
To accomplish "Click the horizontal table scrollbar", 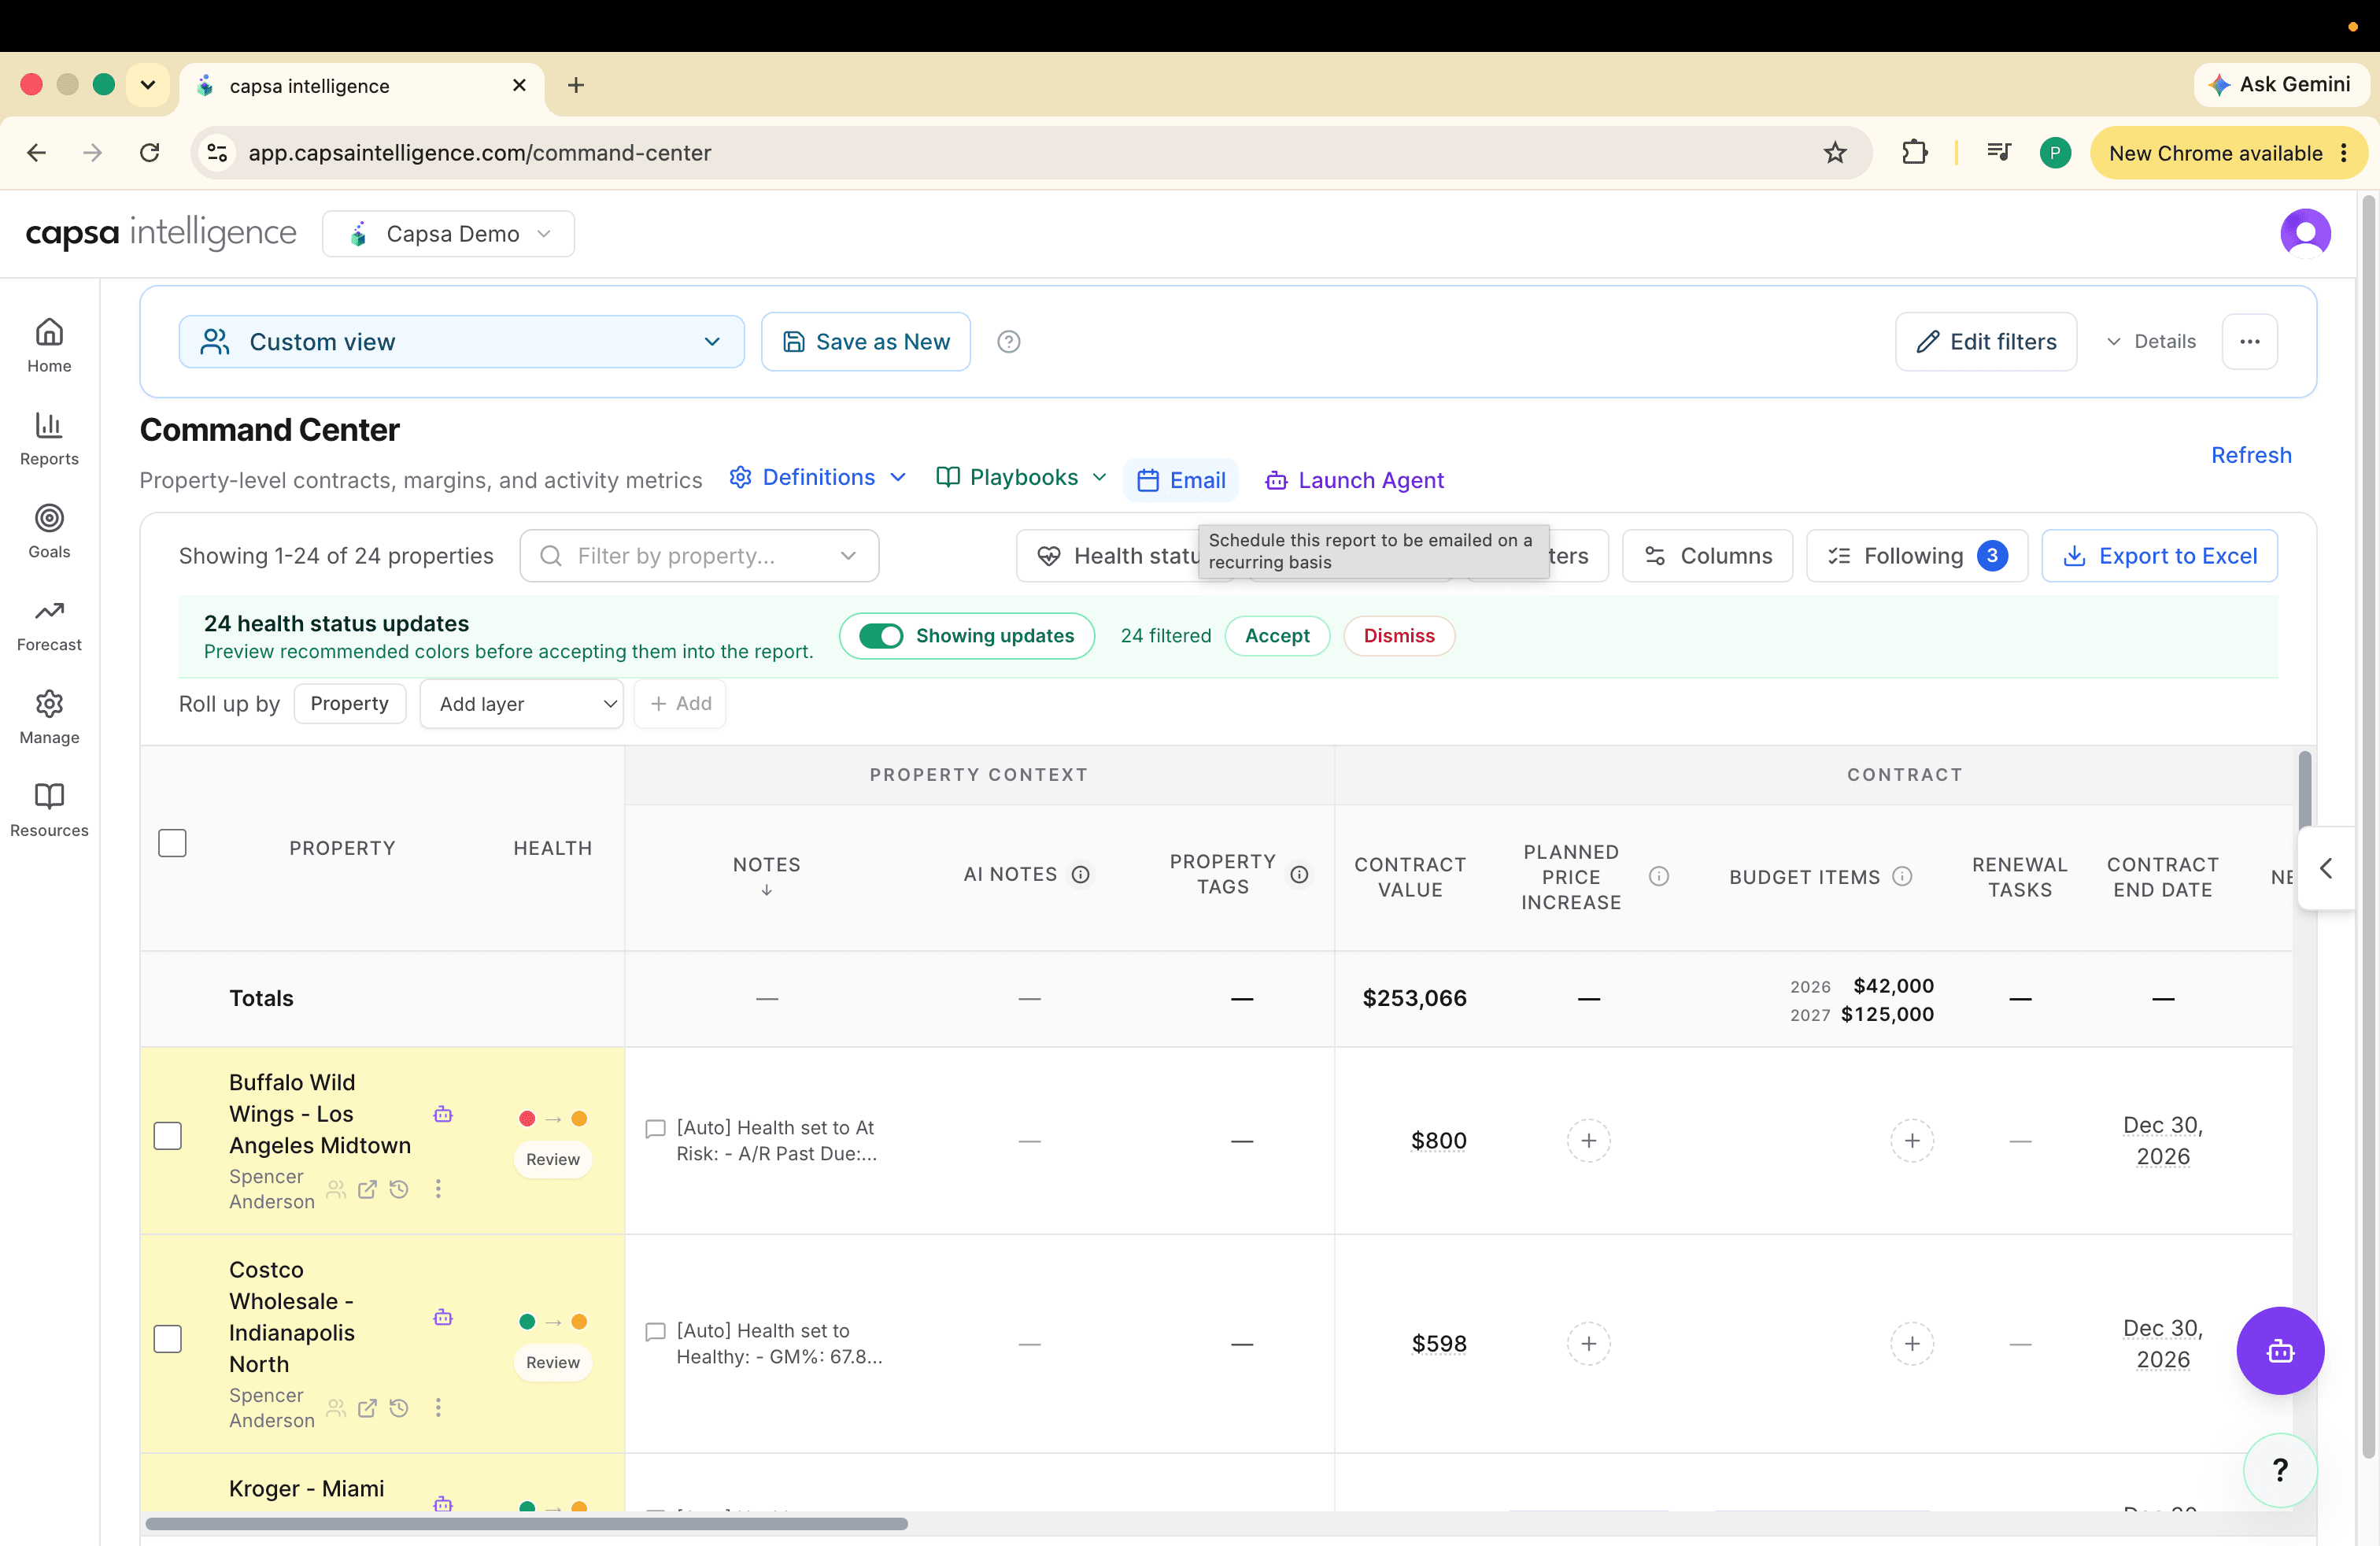I will pos(526,1524).
